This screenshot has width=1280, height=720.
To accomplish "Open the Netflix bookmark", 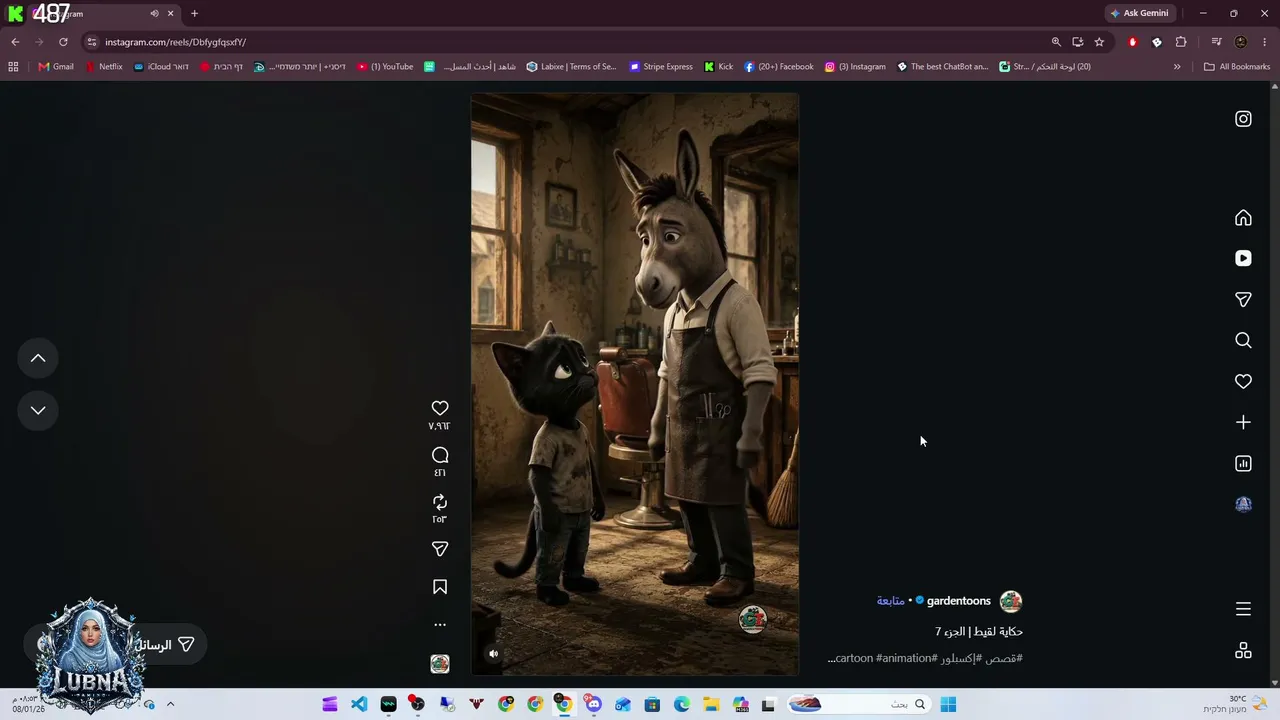I will 104,67.
